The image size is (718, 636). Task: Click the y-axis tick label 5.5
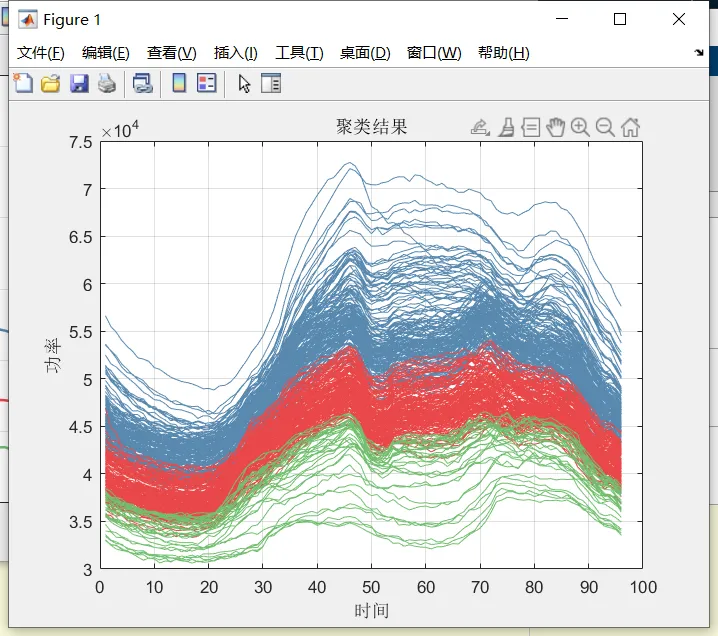[81, 332]
